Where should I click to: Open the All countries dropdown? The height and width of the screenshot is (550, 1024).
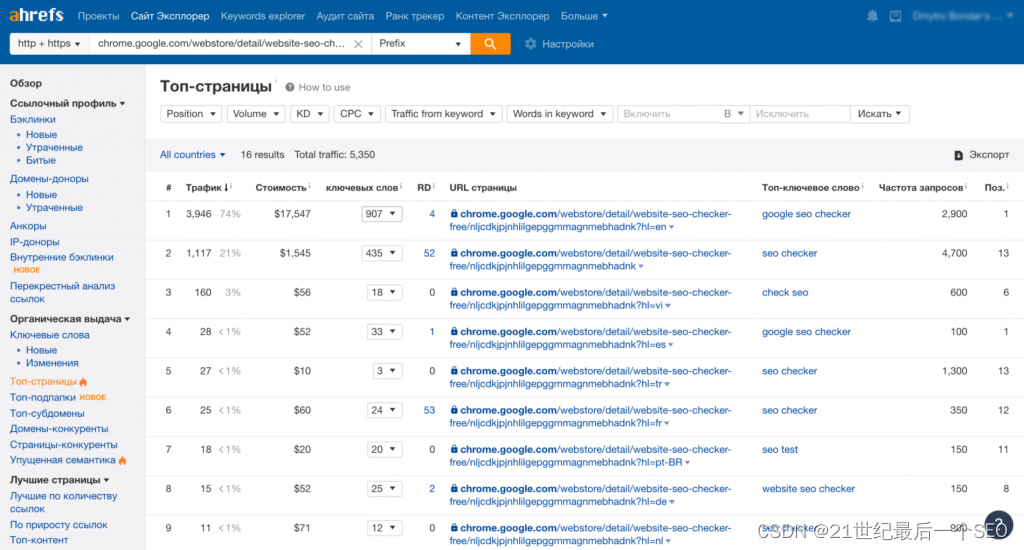(193, 155)
